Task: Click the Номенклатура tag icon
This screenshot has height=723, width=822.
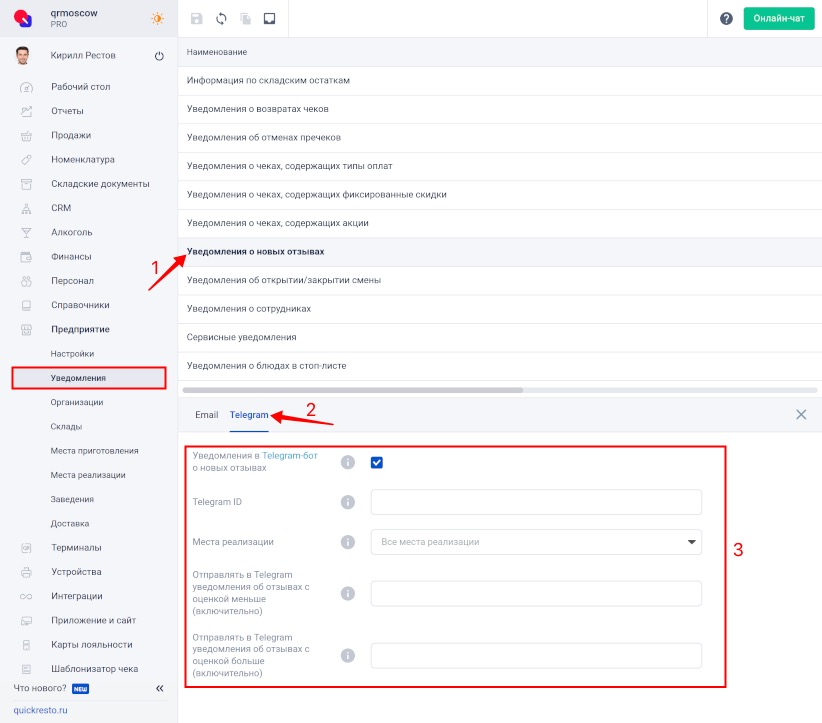Action: [26, 160]
